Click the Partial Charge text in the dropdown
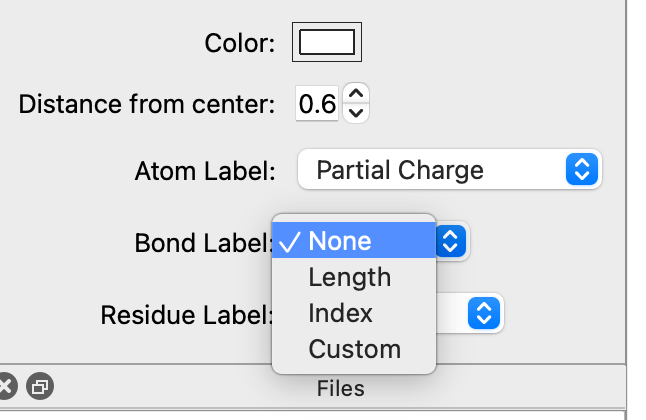The width and height of the screenshot is (646, 420). (x=399, y=170)
